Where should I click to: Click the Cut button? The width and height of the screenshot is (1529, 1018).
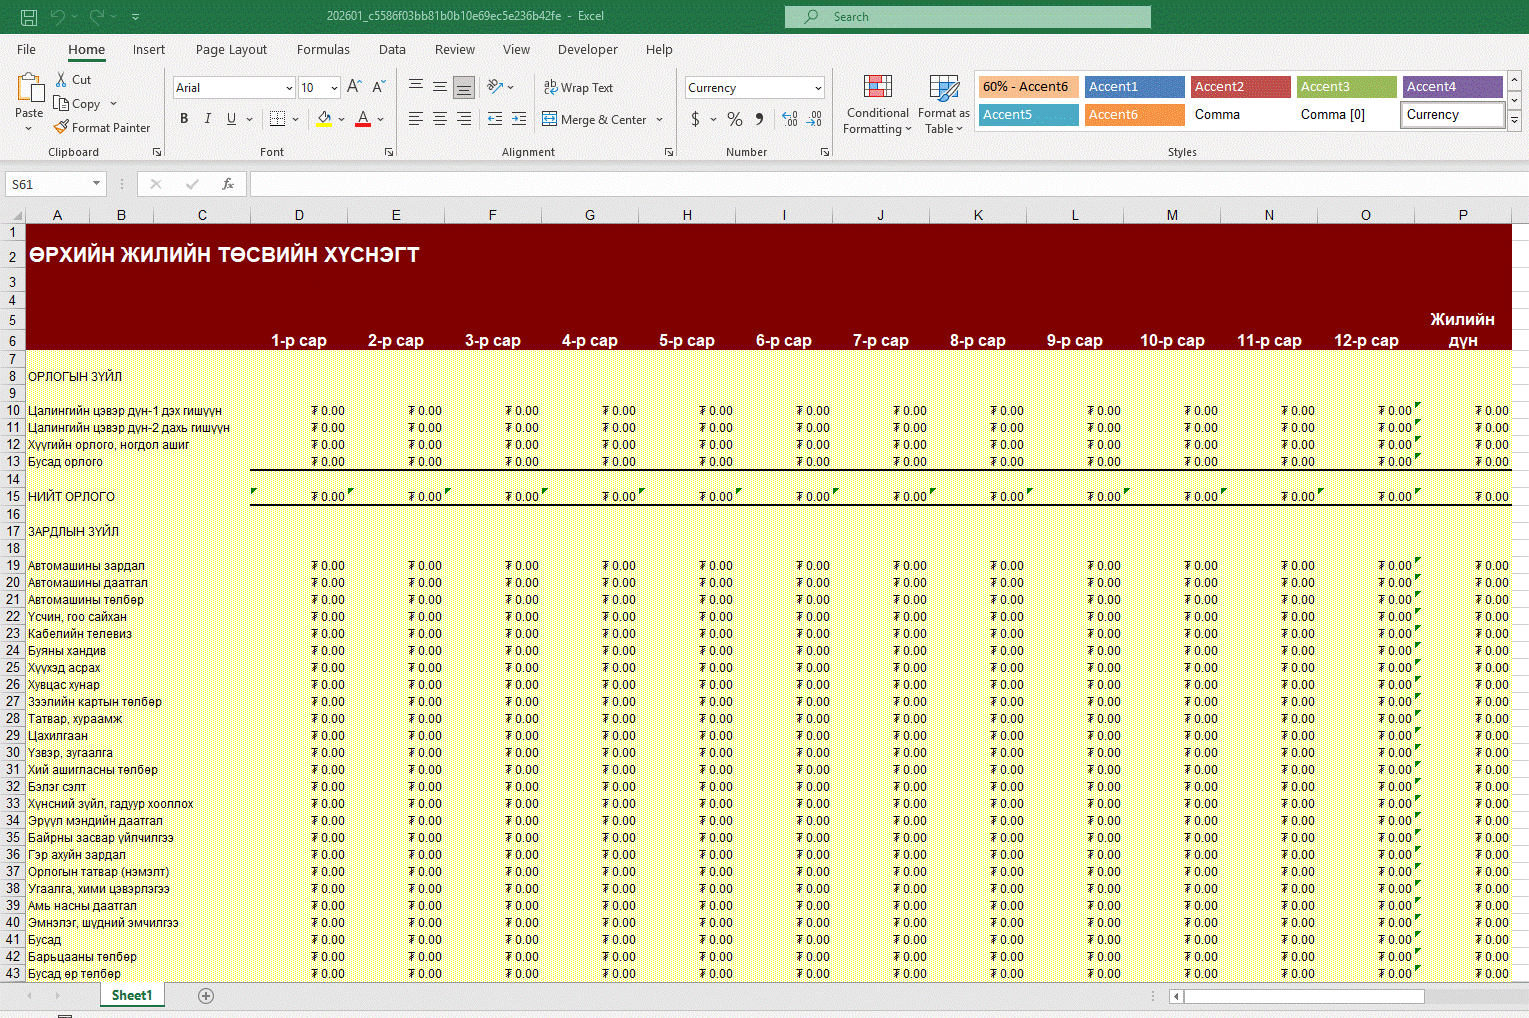pyautogui.click(x=73, y=80)
